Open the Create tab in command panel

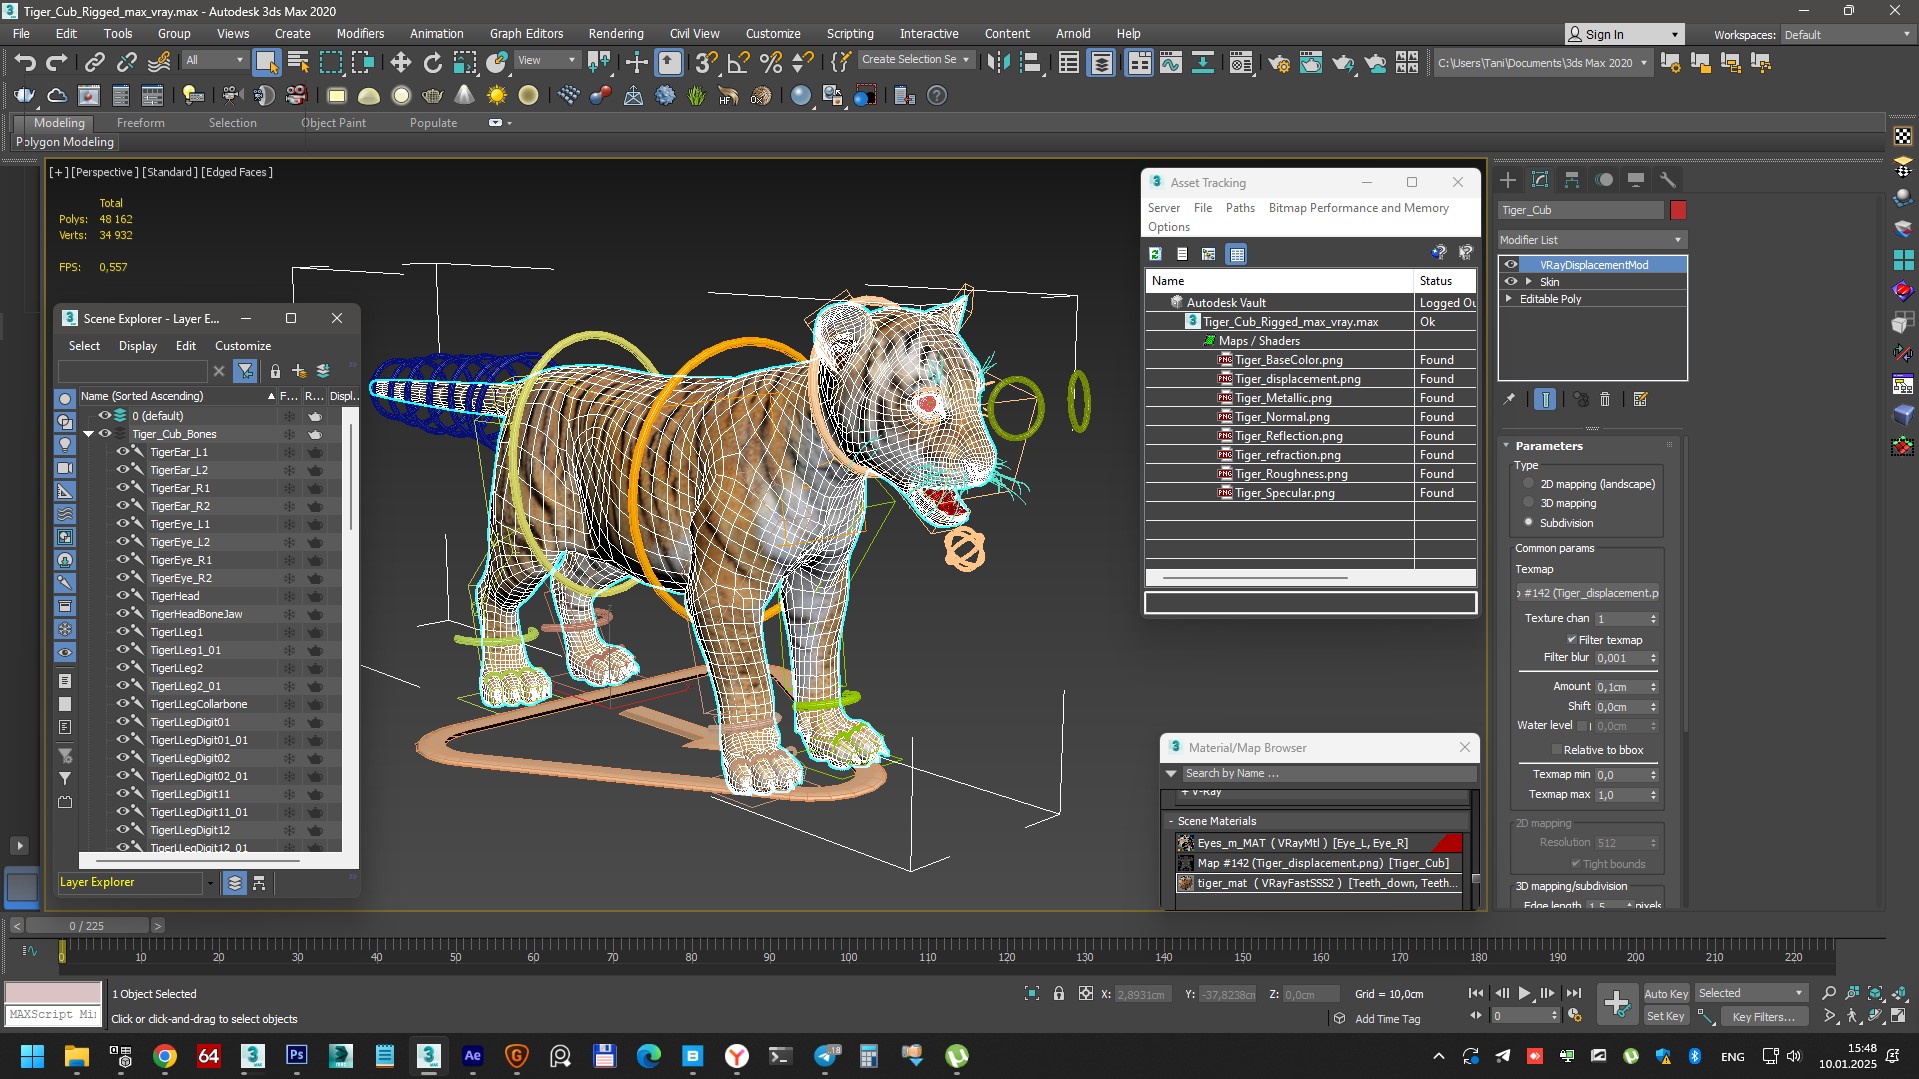tap(1508, 180)
